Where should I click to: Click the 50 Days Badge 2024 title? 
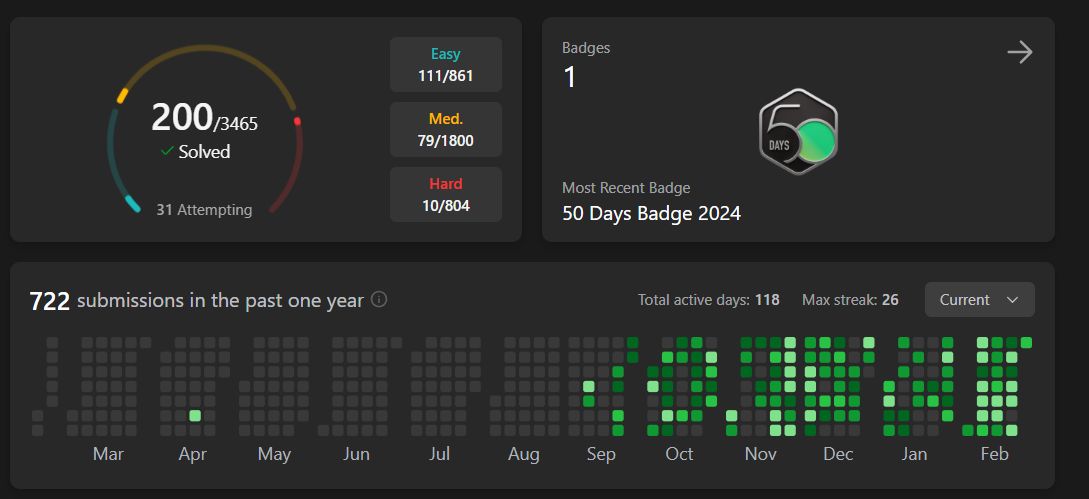651,213
